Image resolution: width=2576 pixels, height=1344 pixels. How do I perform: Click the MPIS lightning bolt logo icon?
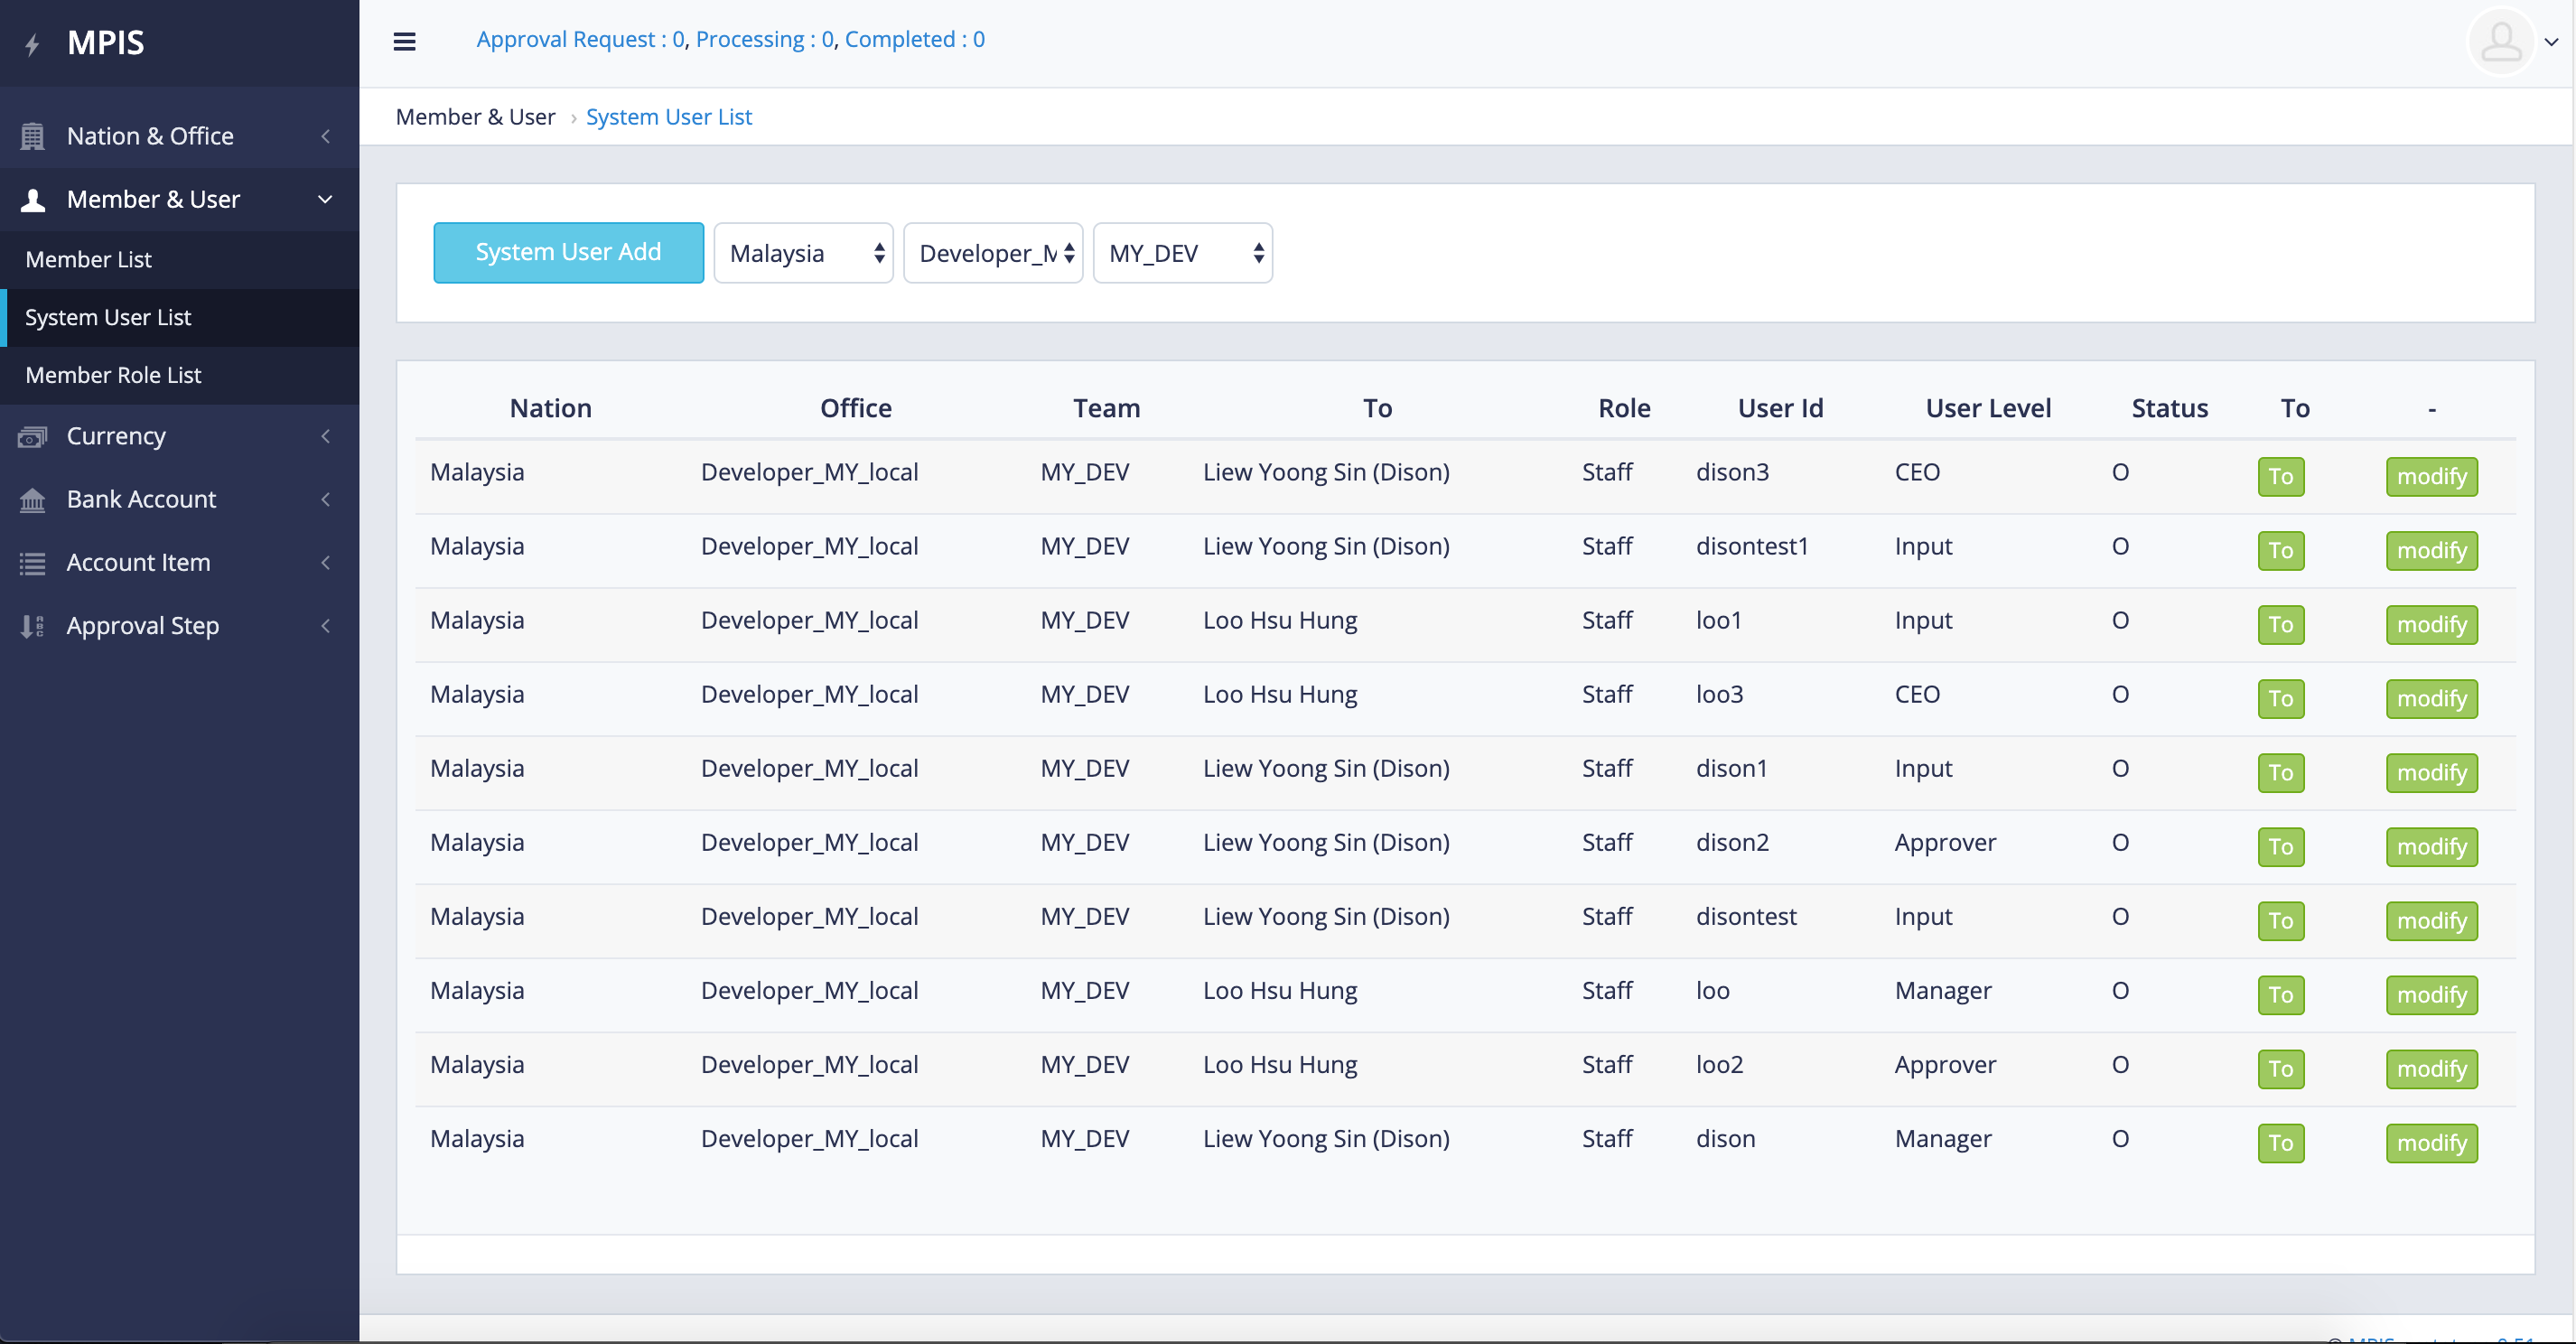[x=33, y=42]
